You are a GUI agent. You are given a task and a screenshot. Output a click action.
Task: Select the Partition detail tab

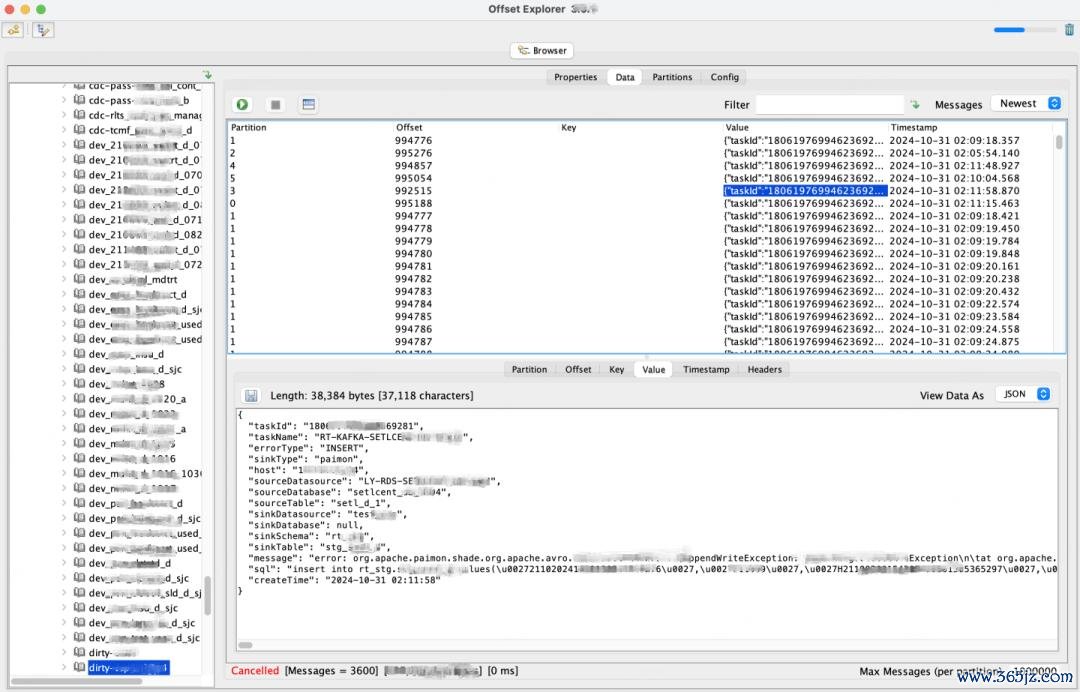click(529, 370)
